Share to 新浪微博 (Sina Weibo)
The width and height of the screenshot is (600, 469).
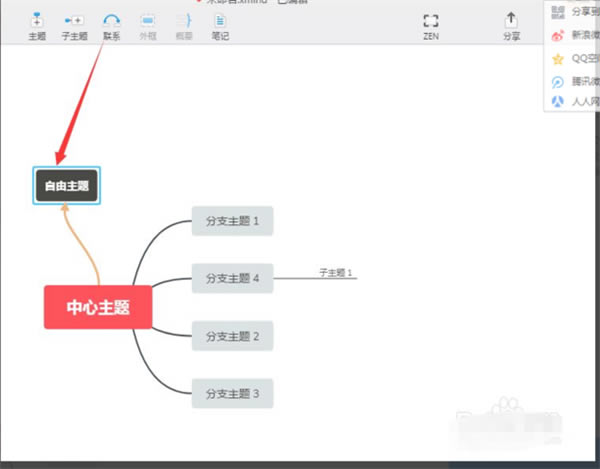pyautogui.click(x=572, y=35)
